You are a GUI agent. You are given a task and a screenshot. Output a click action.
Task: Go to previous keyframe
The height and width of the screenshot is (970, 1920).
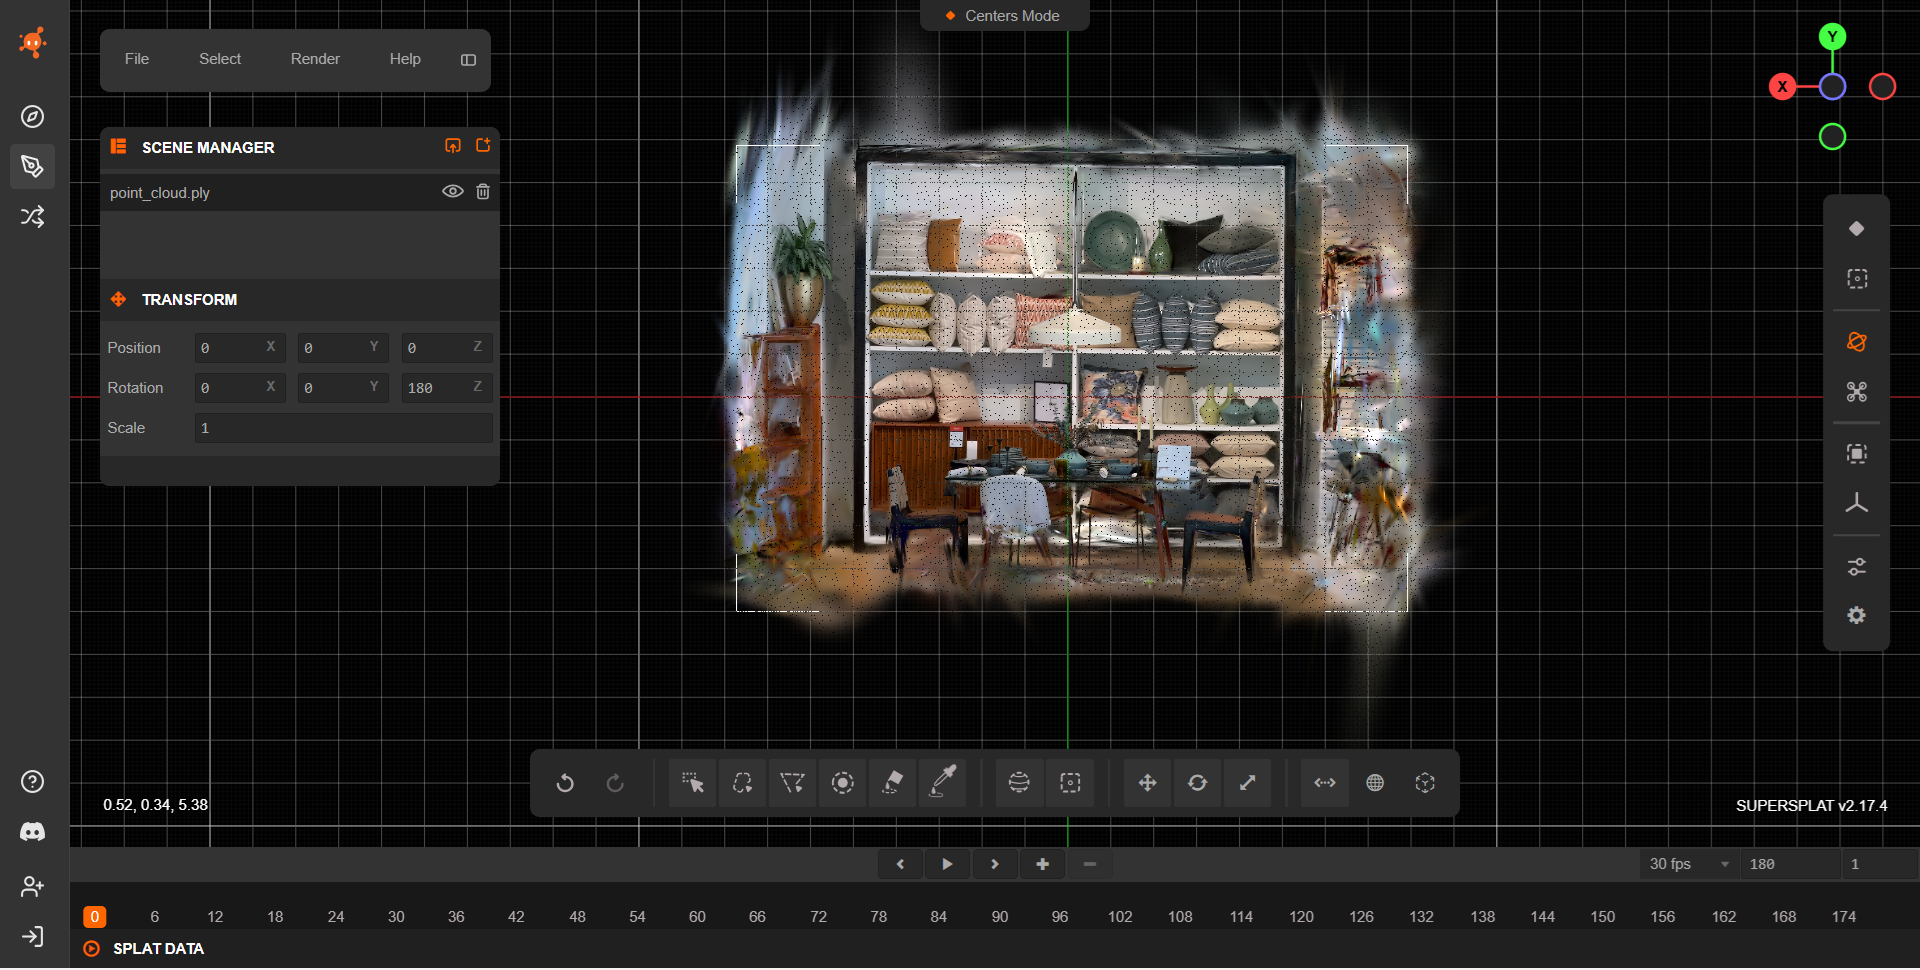[900, 864]
